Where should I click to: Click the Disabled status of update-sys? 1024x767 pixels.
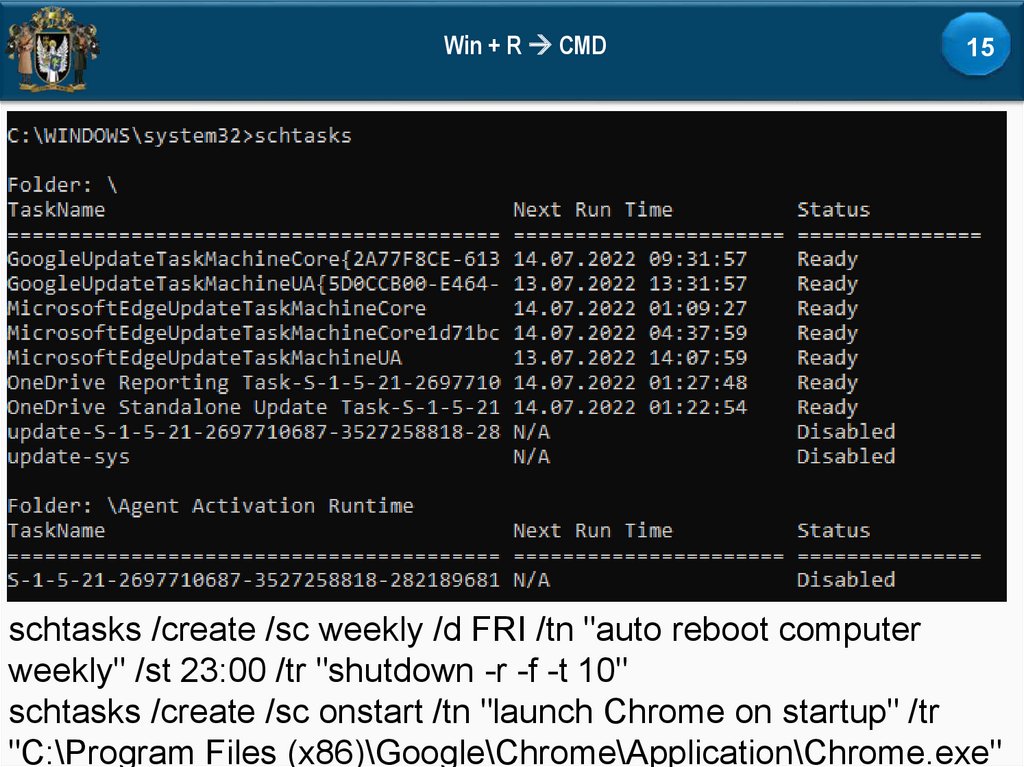pyautogui.click(x=845, y=456)
